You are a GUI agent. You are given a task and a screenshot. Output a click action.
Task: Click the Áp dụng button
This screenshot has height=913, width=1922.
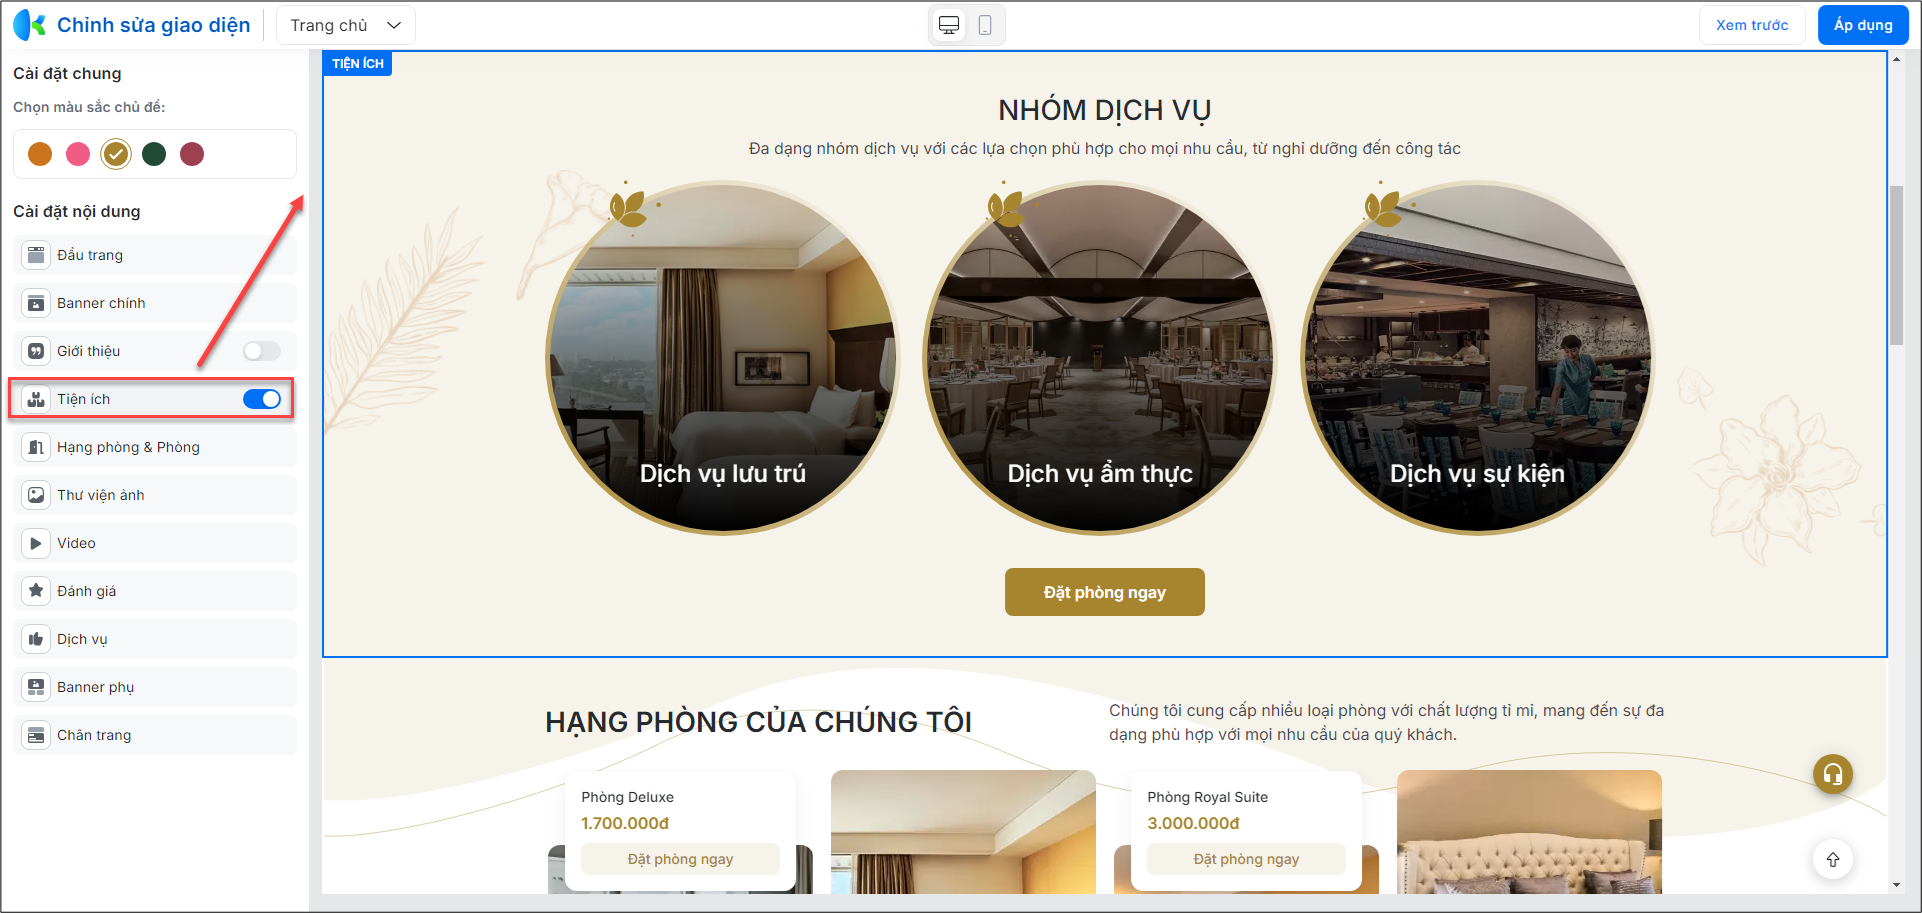point(1863,25)
